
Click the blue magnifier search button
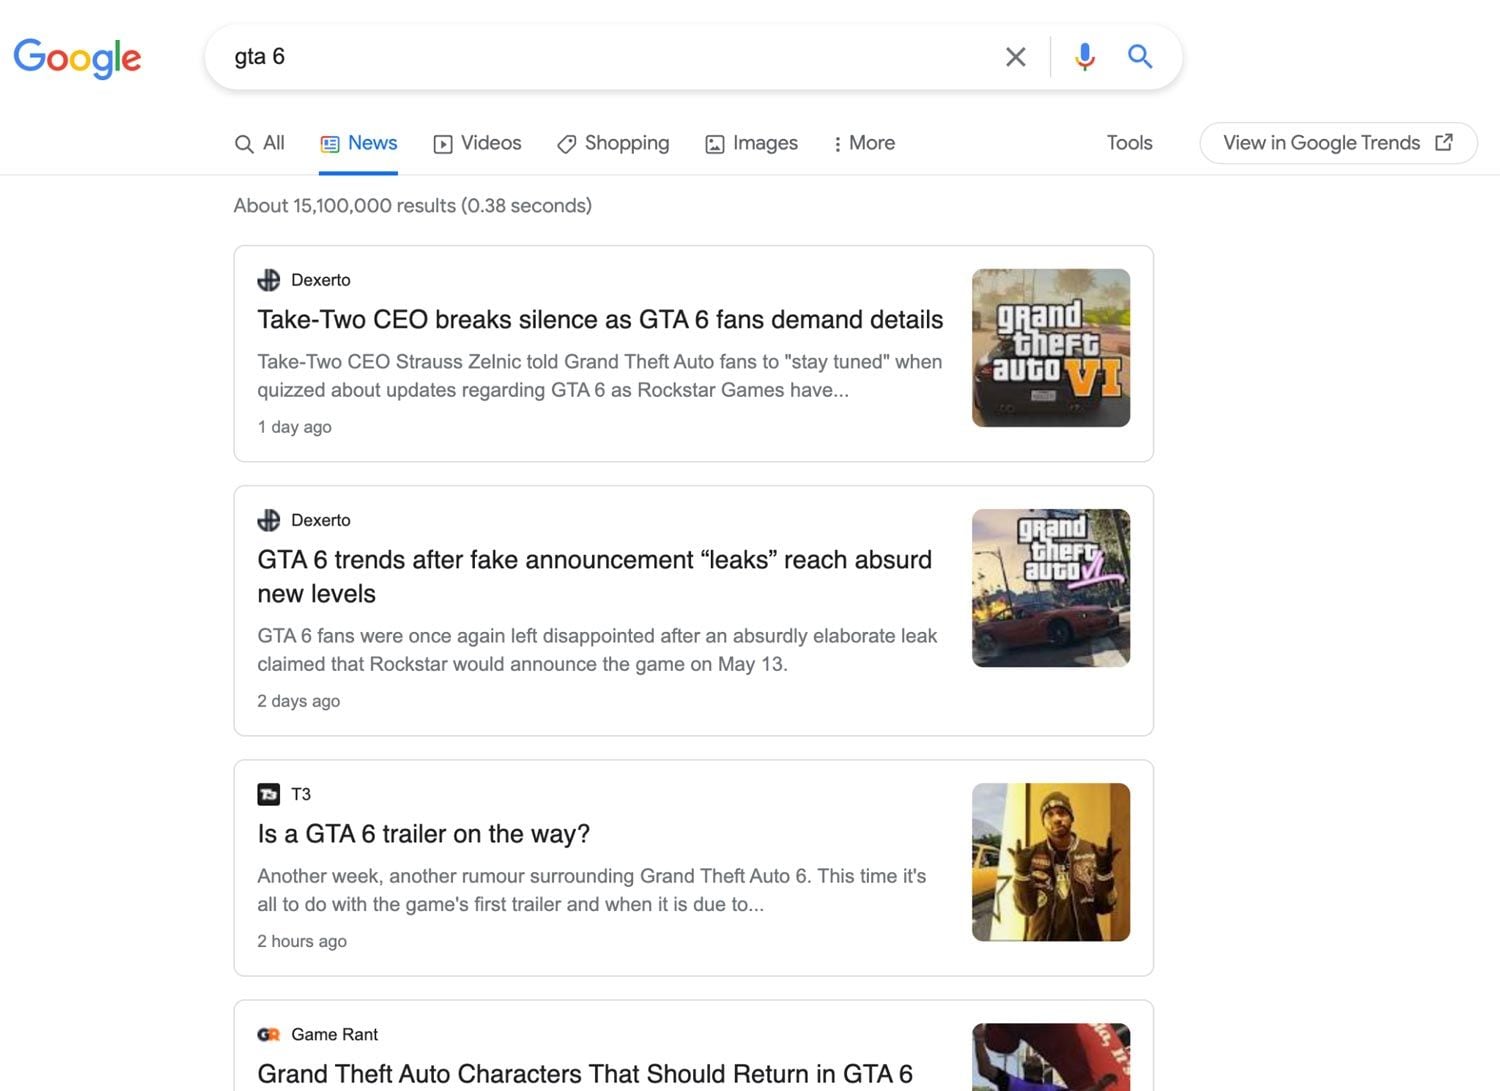pos(1140,56)
